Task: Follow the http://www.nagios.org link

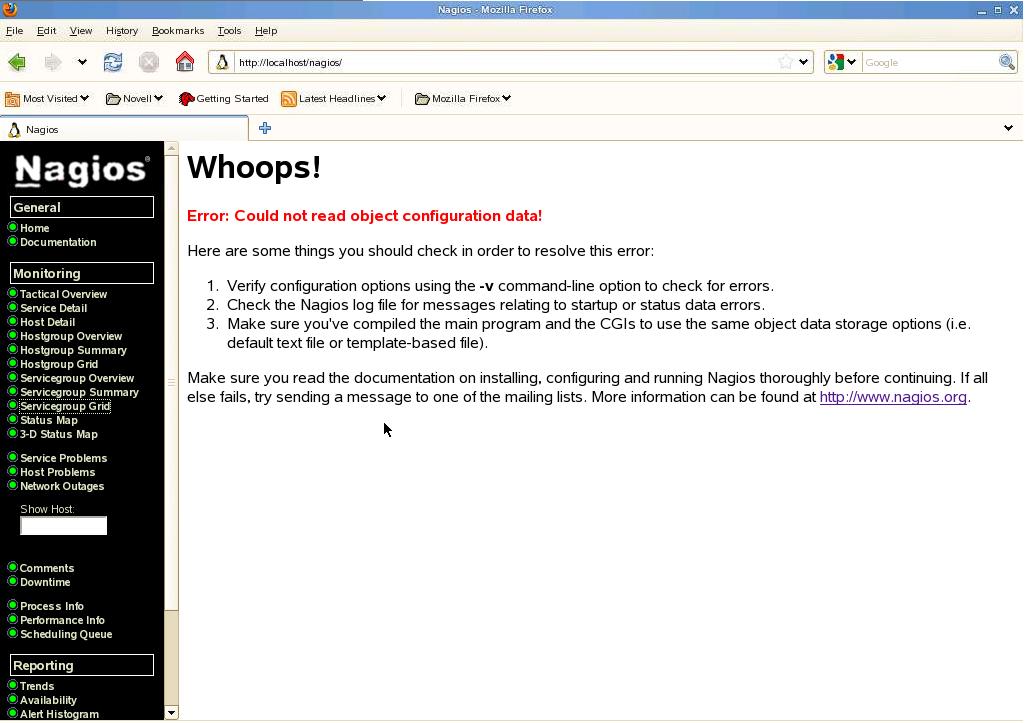Action: [893, 397]
